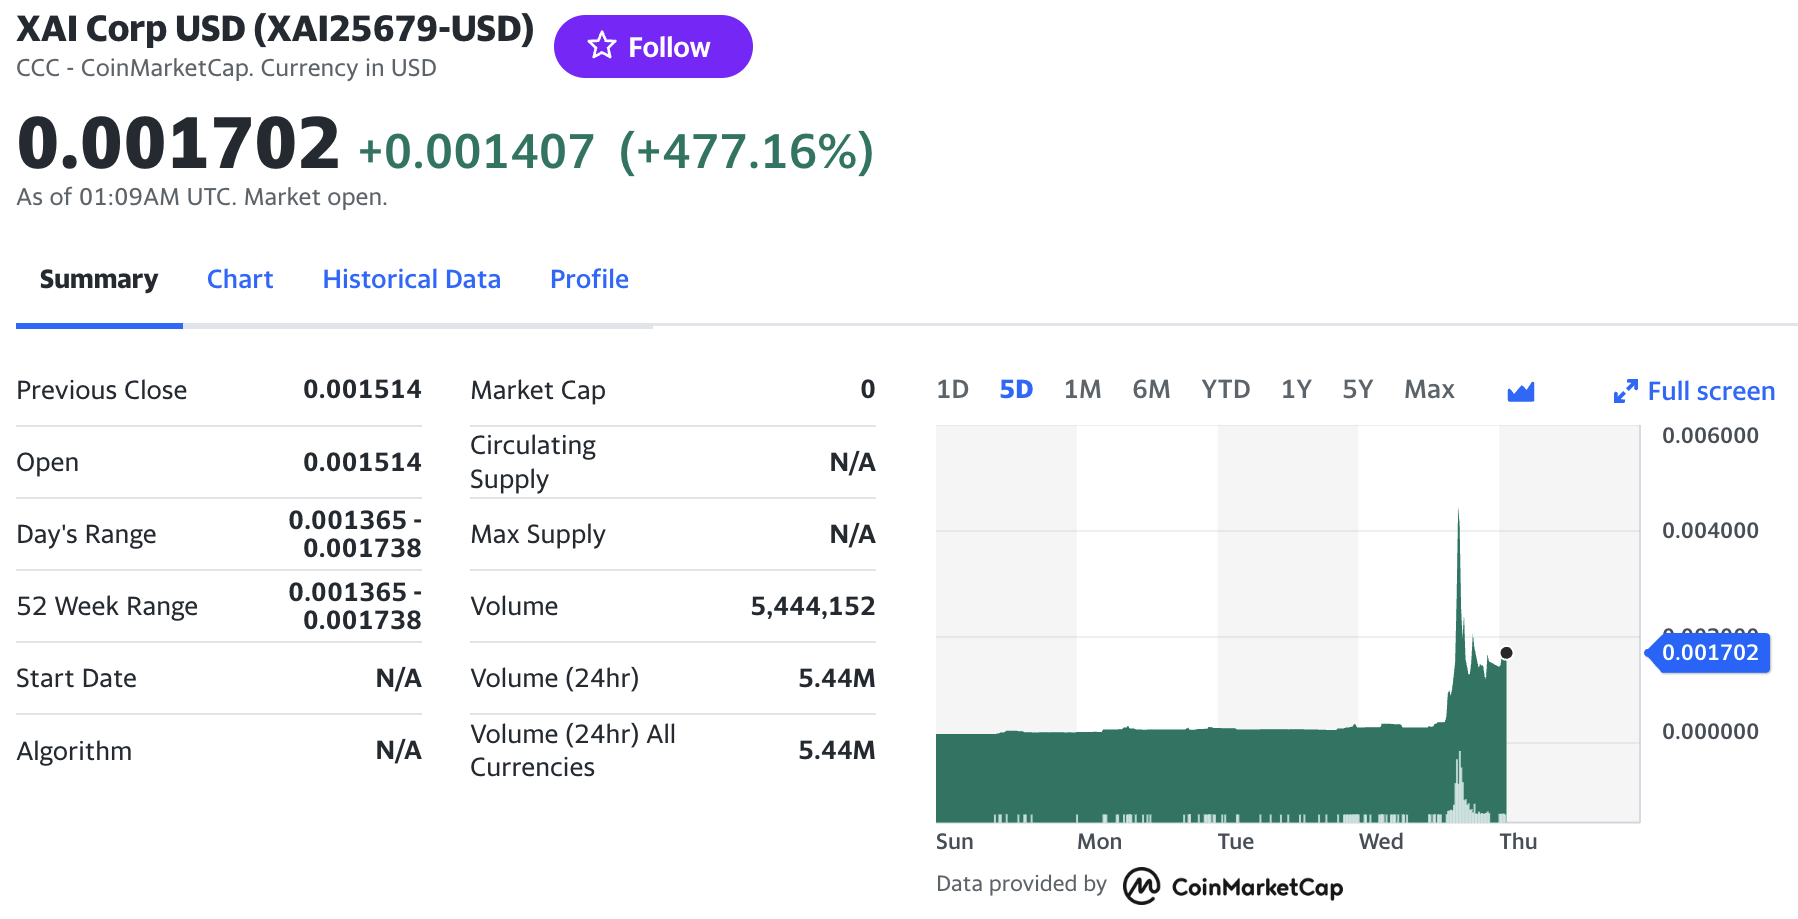Open the Summary tab

click(98, 279)
